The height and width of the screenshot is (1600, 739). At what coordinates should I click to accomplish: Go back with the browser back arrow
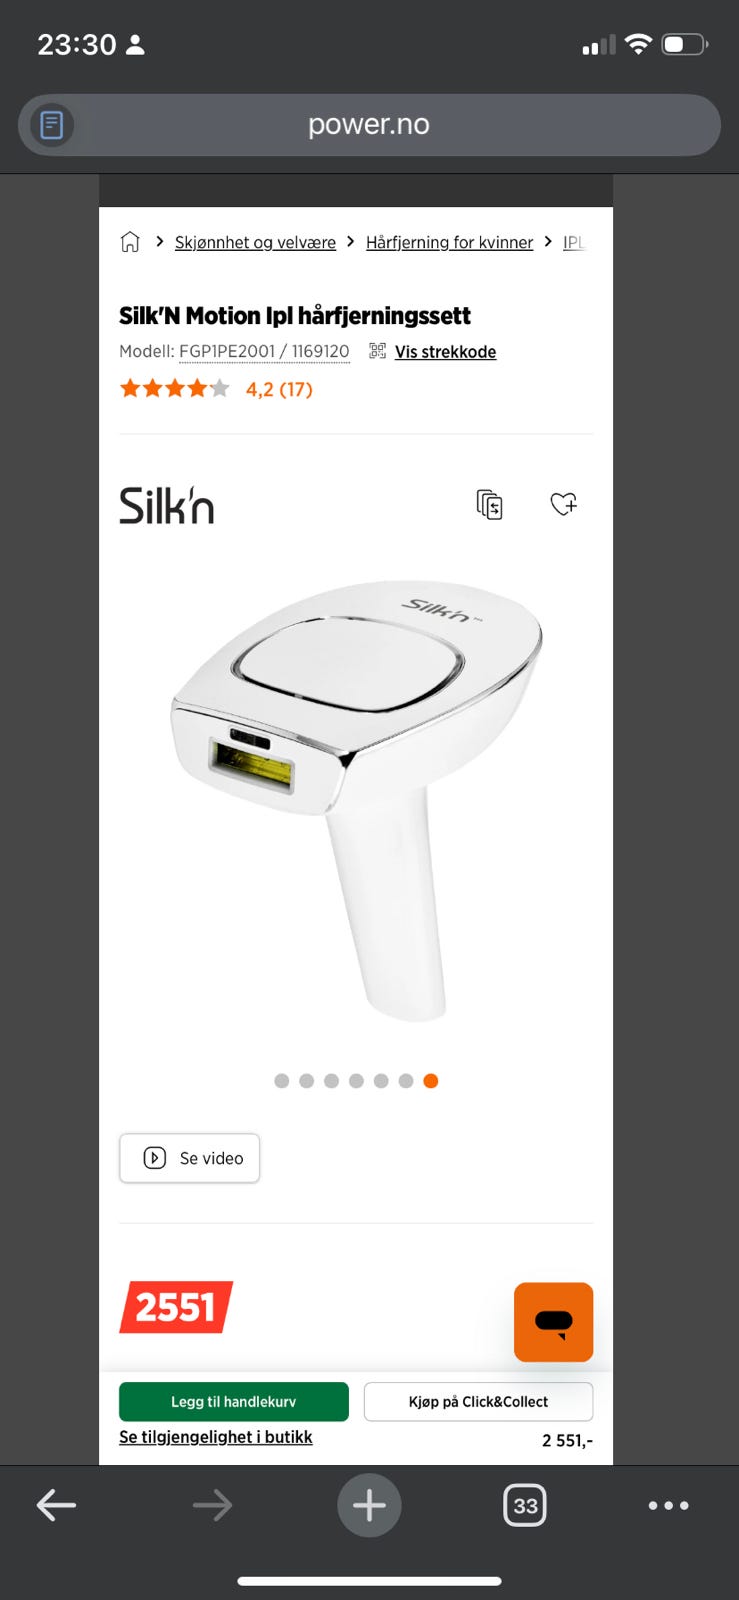(56, 1505)
